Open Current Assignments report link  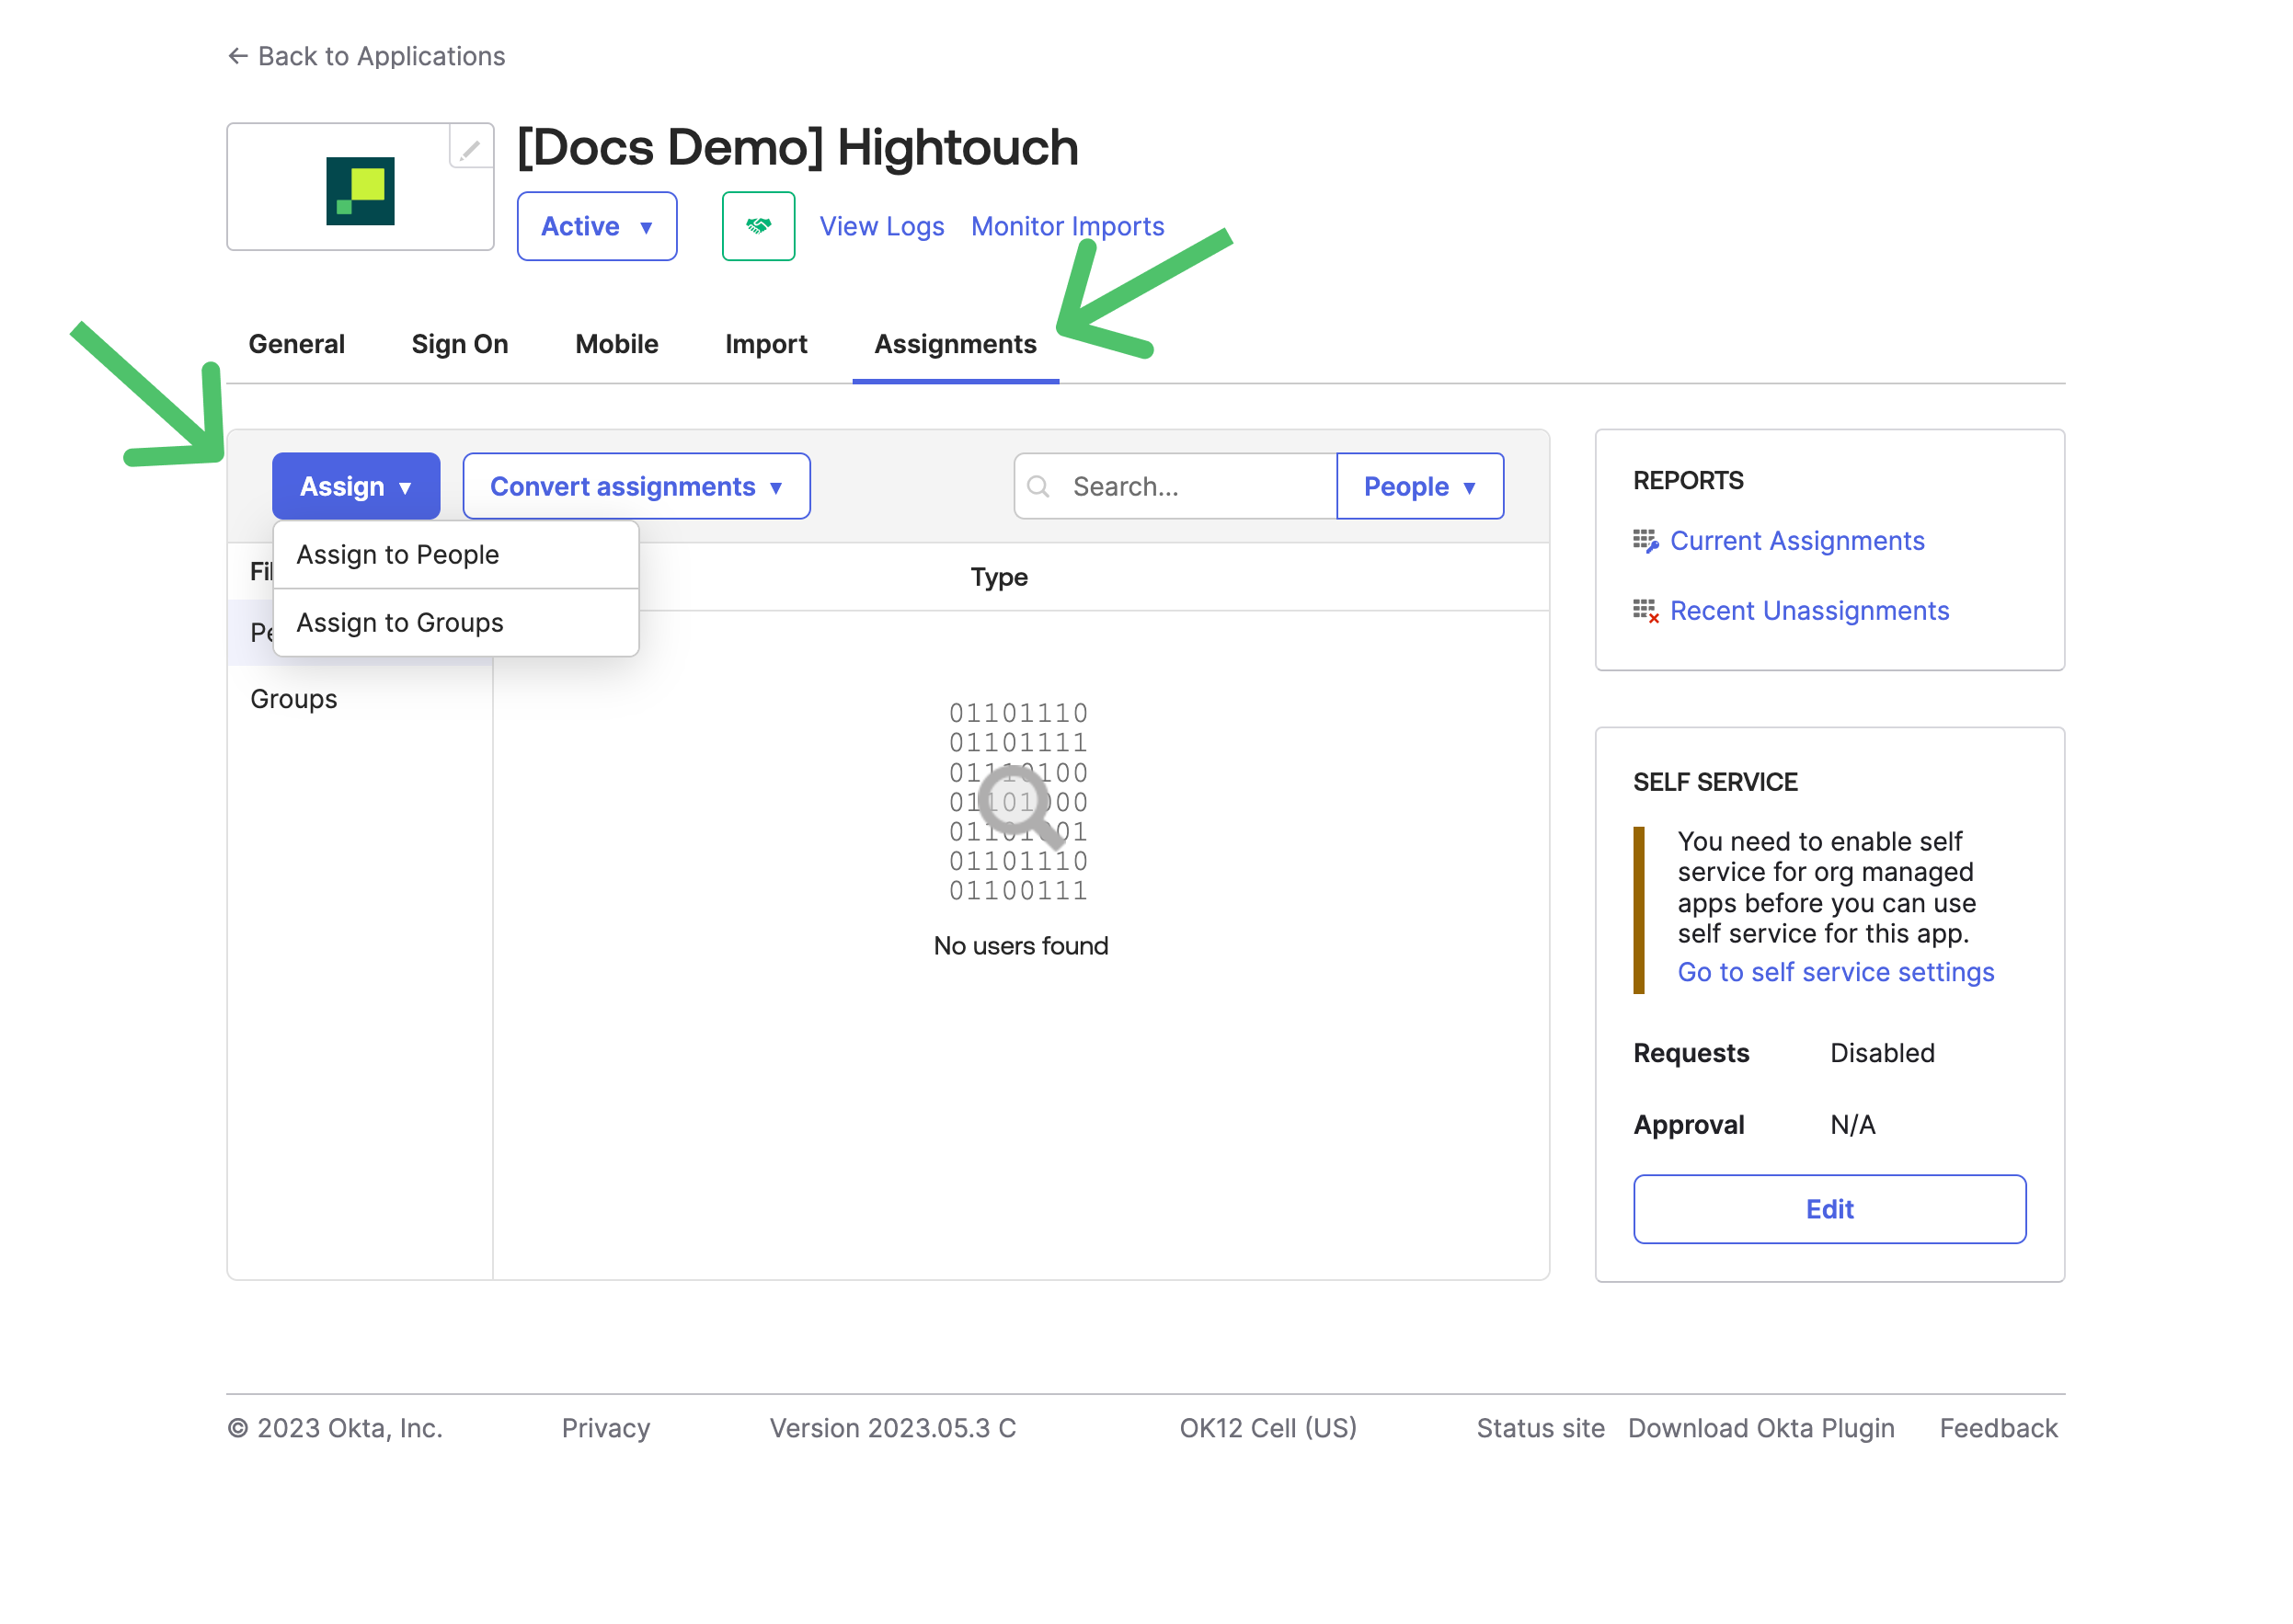1796,541
